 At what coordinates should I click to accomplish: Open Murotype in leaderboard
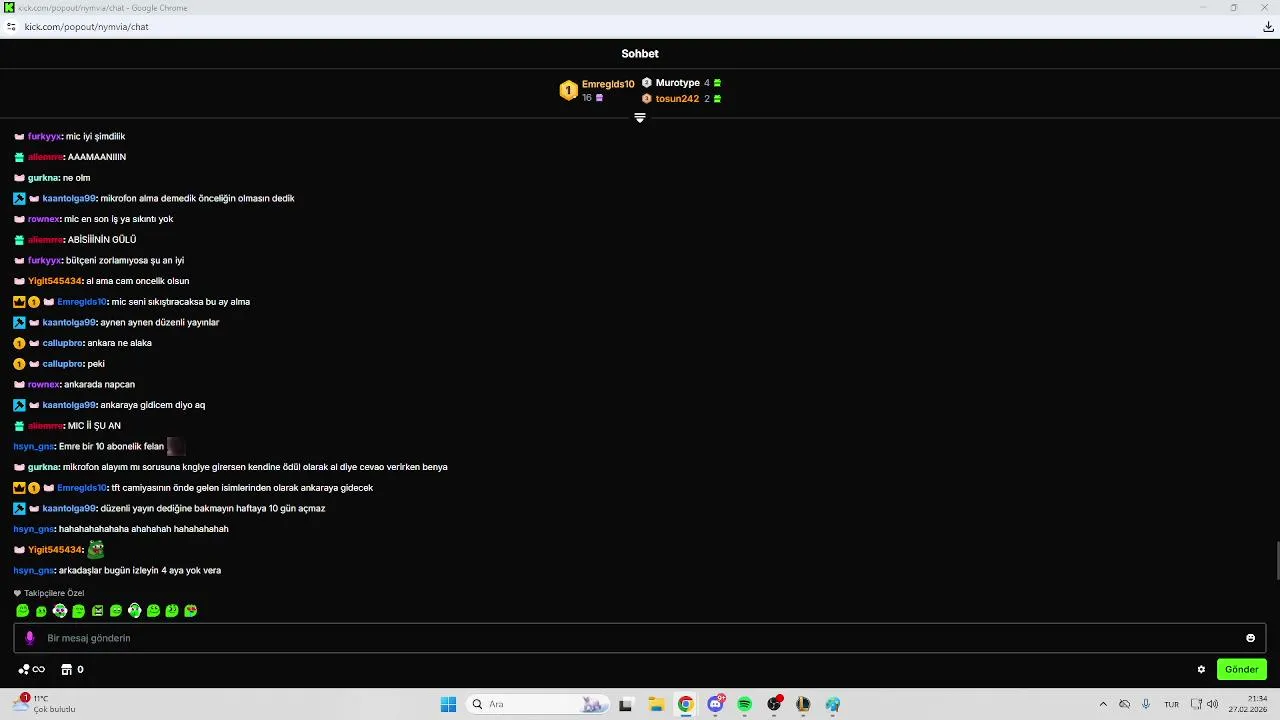click(x=677, y=83)
